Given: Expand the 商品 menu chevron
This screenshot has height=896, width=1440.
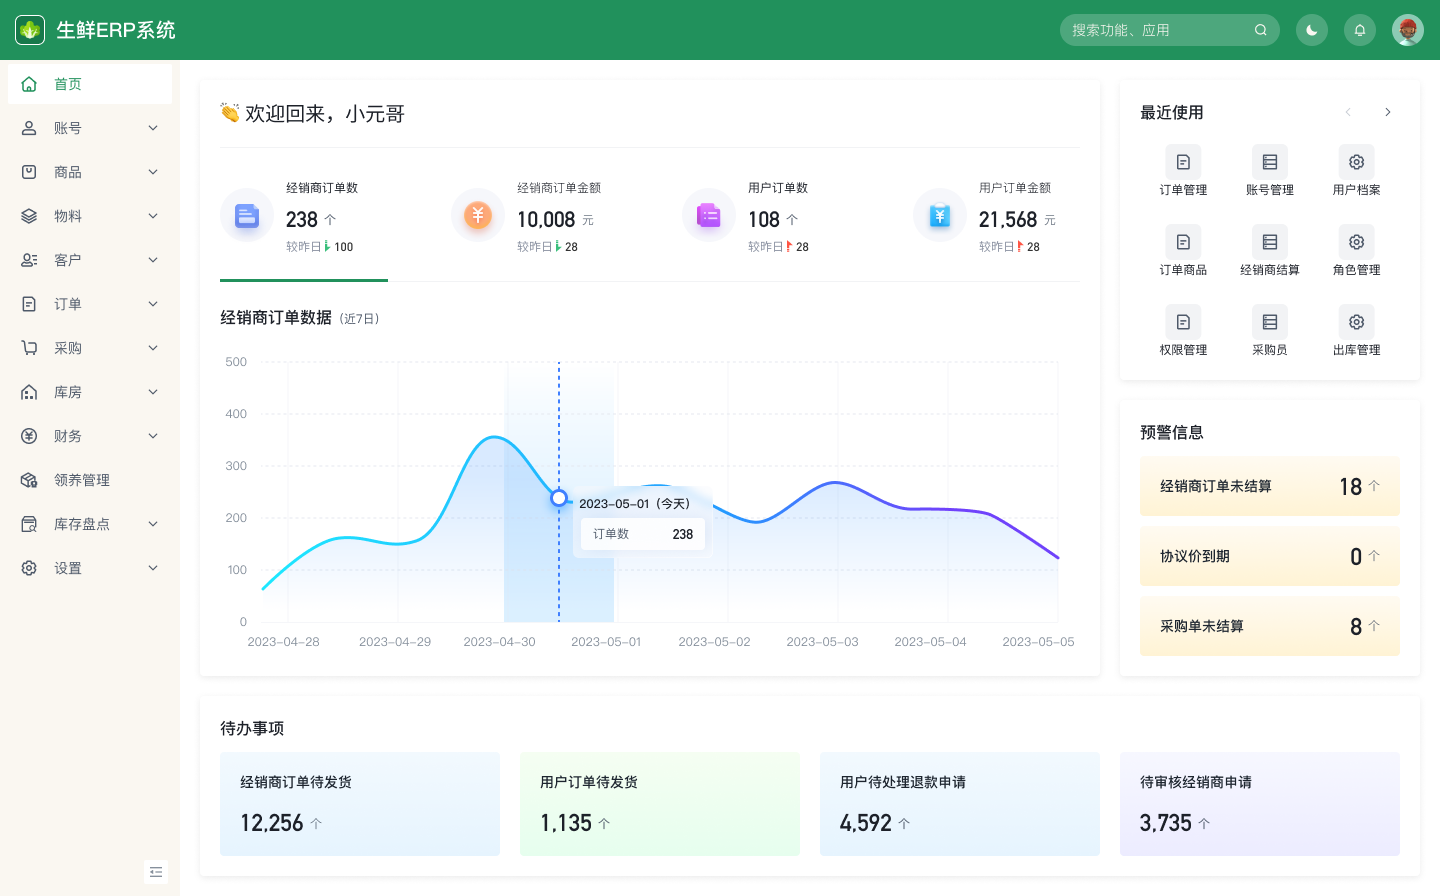Looking at the screenshot, I should click(153, 172).
